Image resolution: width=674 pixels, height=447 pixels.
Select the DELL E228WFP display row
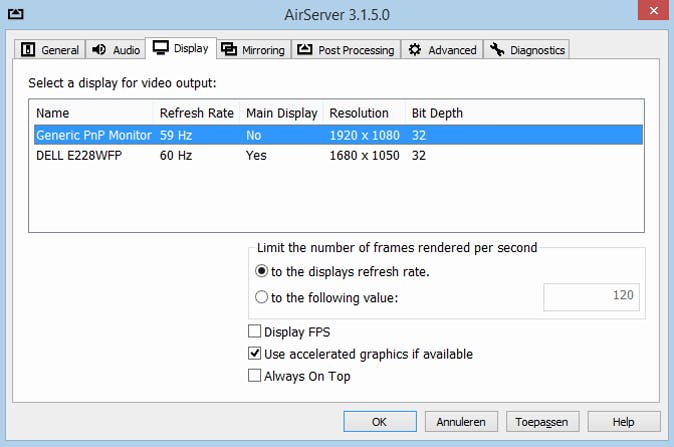338,155
